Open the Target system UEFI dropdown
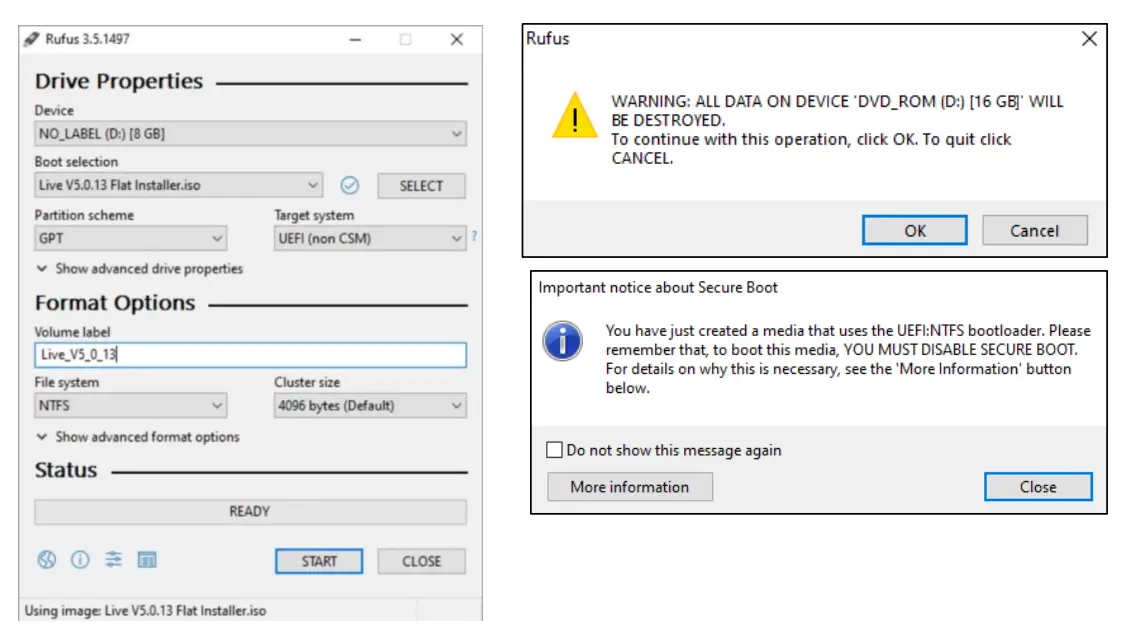The width and height of the screenshot is (1132, 636). click(370, 238)
